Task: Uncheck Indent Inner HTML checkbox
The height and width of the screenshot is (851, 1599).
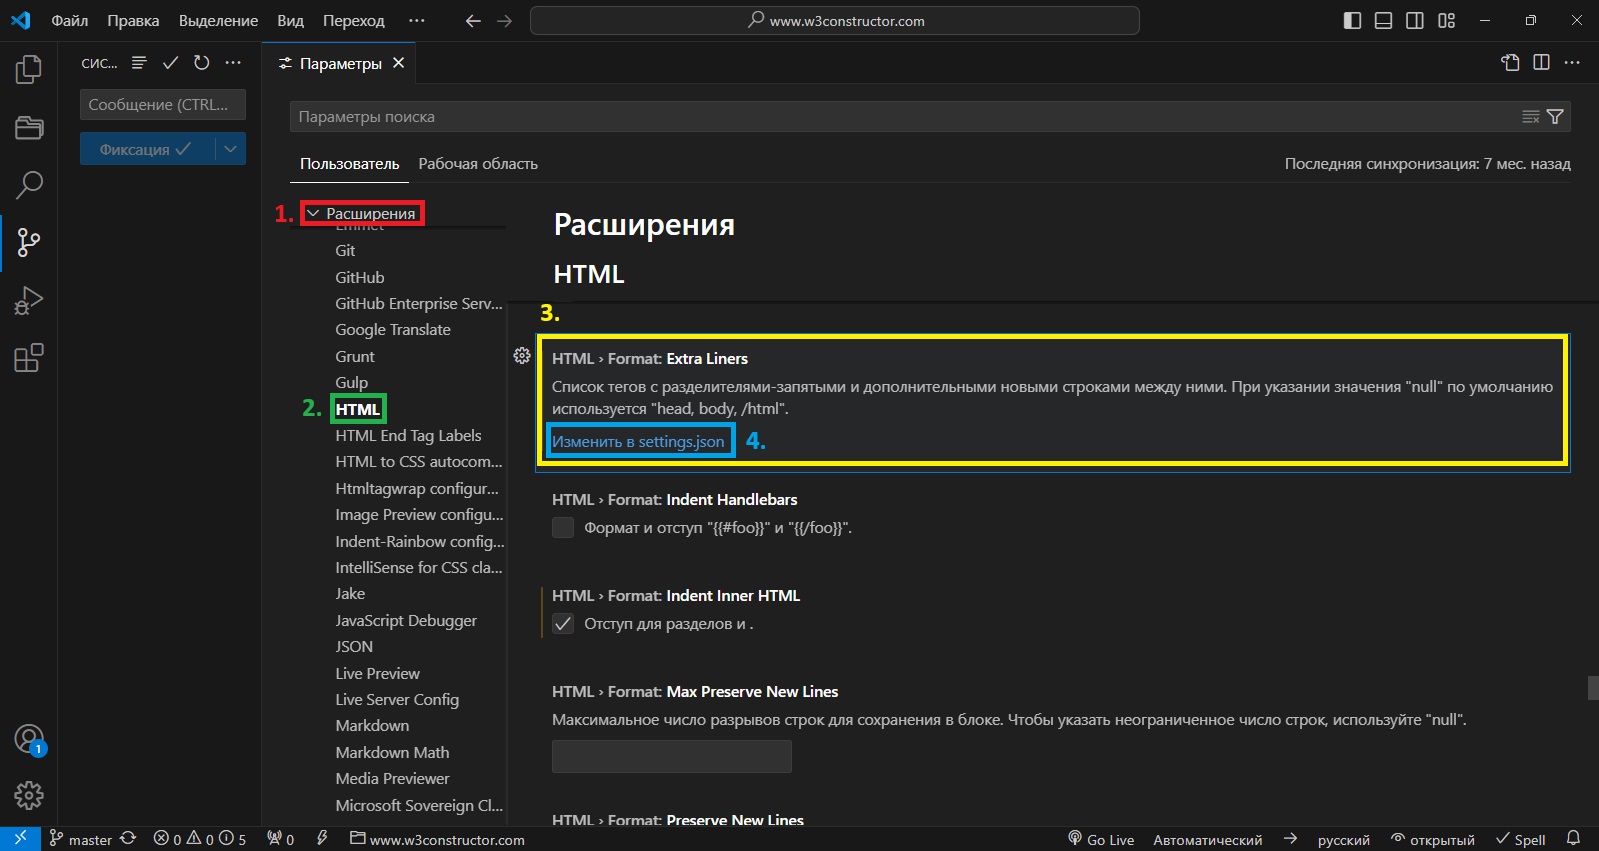Action: point(563,624)
